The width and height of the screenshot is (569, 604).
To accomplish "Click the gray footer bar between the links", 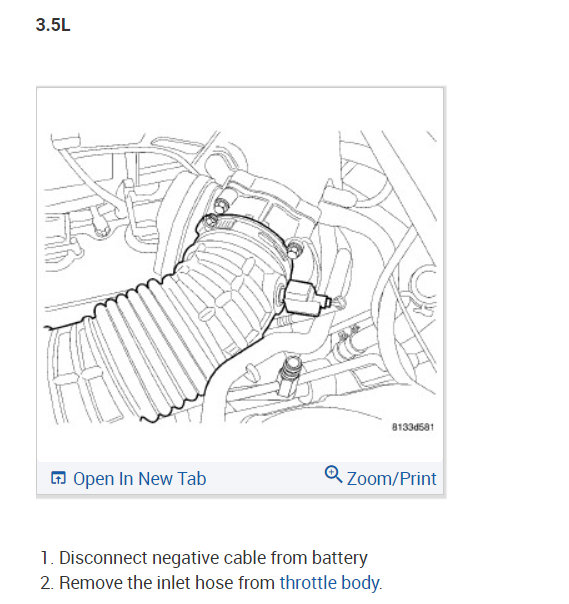I will (265, 478).
